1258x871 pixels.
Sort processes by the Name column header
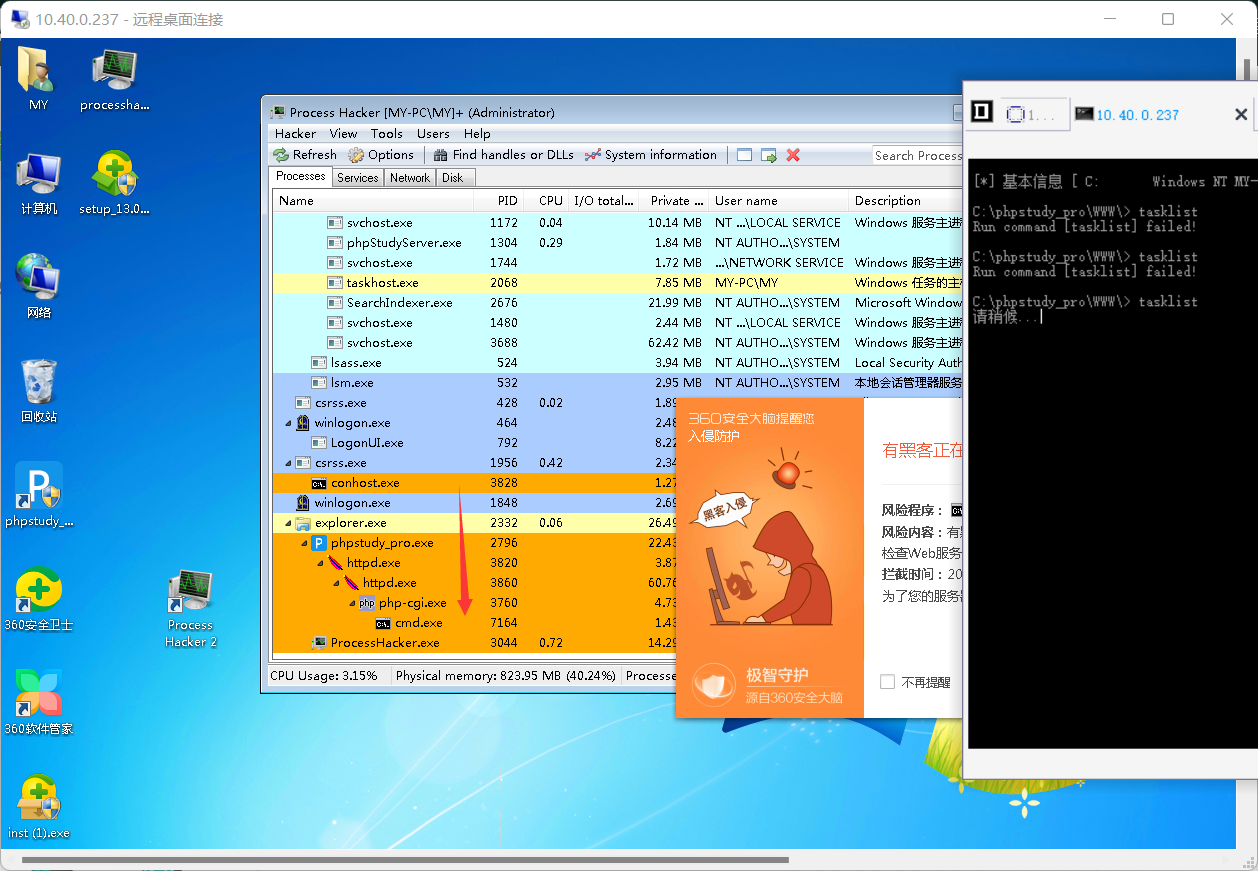pos(373,201)
